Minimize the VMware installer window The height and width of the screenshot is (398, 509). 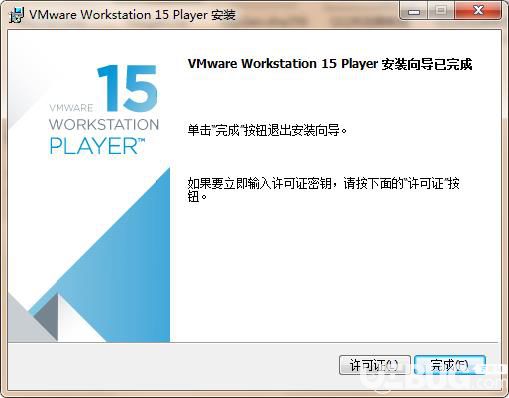414,12
